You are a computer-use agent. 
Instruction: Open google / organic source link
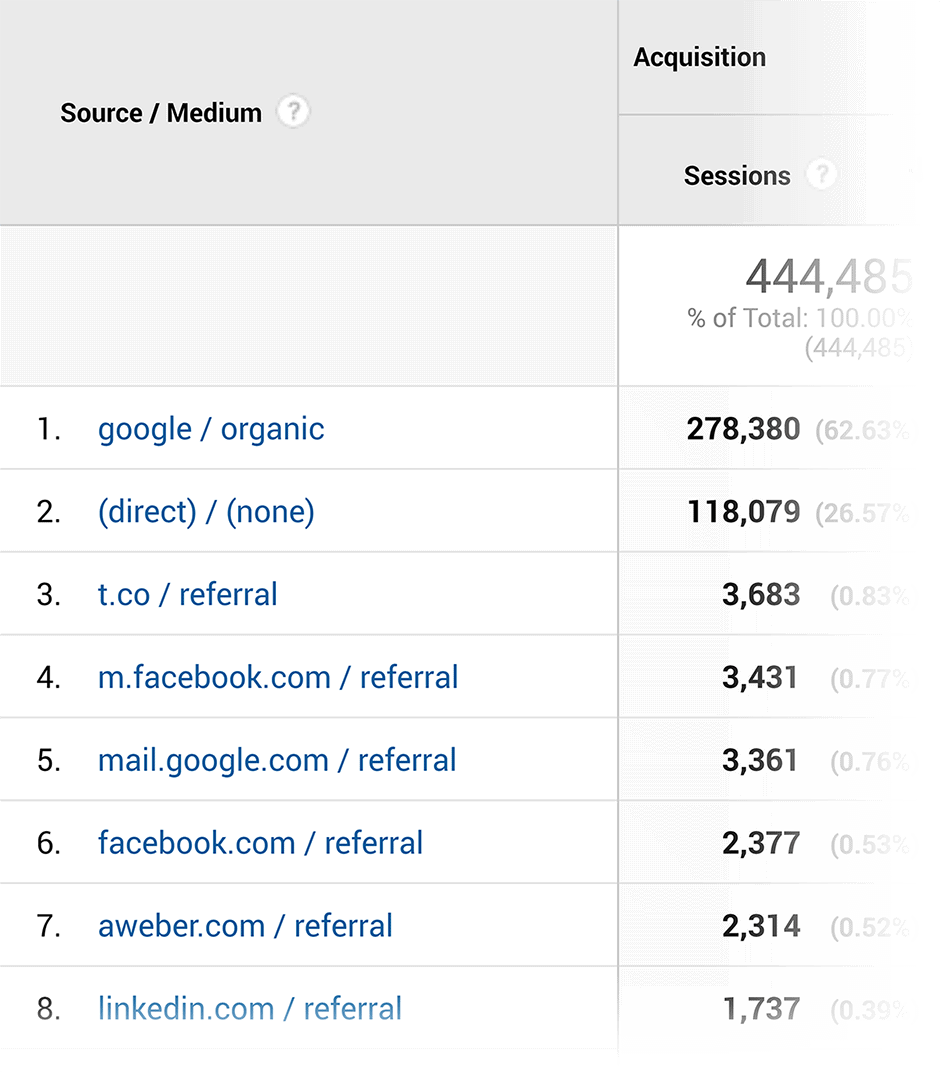coord(211,430)
